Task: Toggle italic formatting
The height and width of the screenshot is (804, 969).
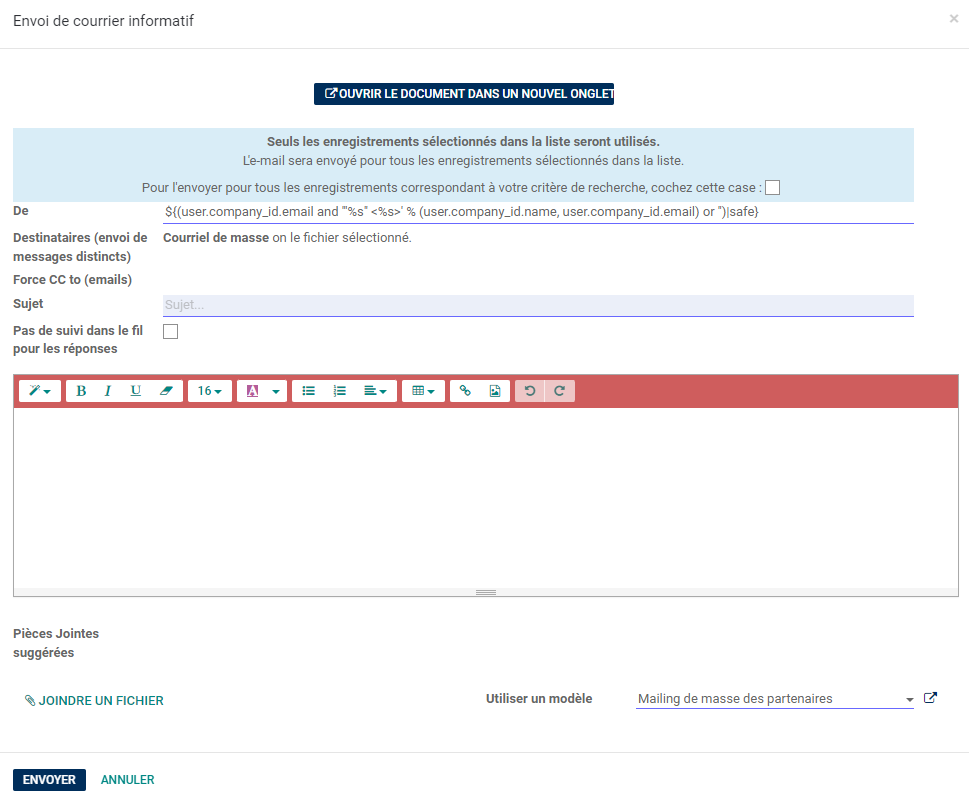Action: [108, 391]
